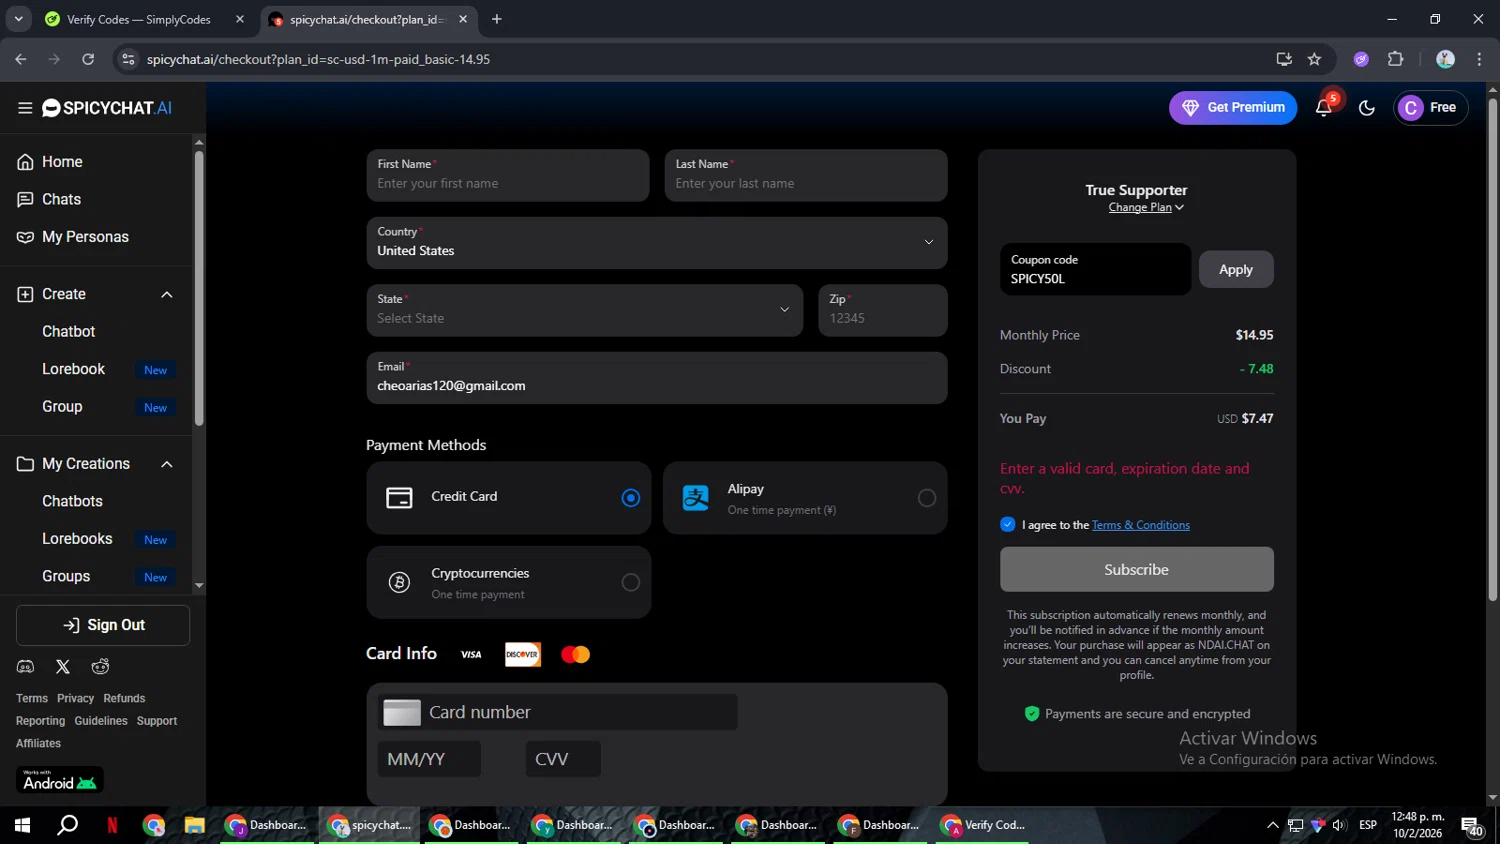Viewport: 1500px width, 844px height.
Task: Open Chatbot under Create
Action: click(69, 331)
